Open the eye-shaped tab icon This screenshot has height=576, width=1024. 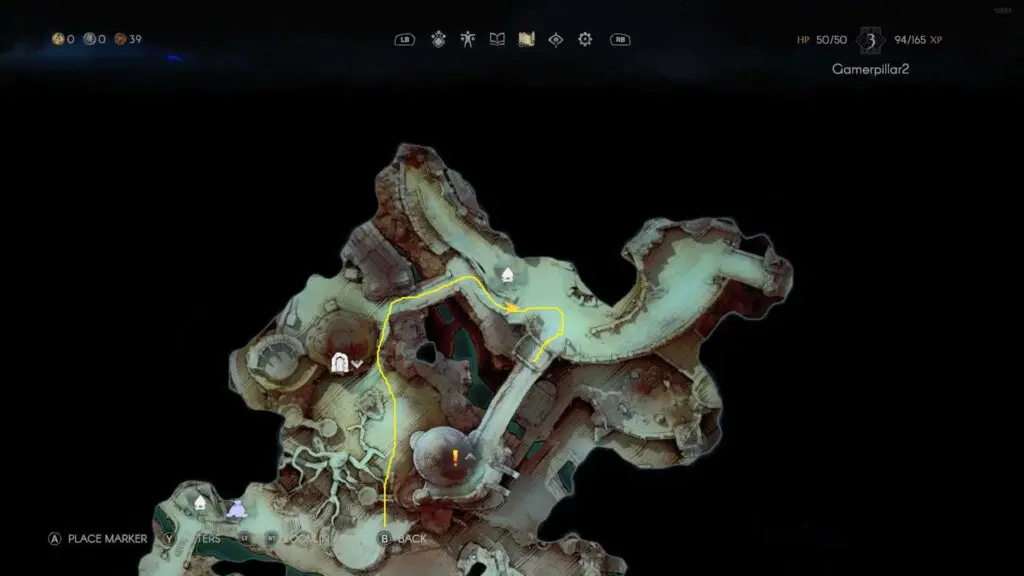[x=556, y=40]
